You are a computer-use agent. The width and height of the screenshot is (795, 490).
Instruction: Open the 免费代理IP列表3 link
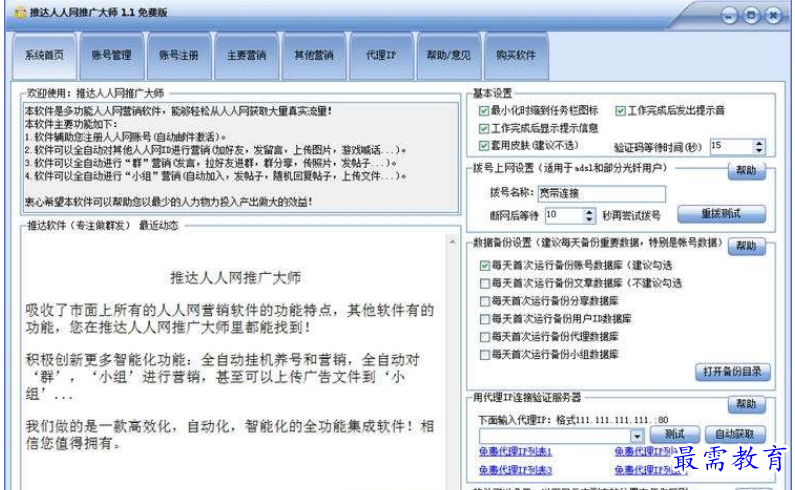point(515,470)
